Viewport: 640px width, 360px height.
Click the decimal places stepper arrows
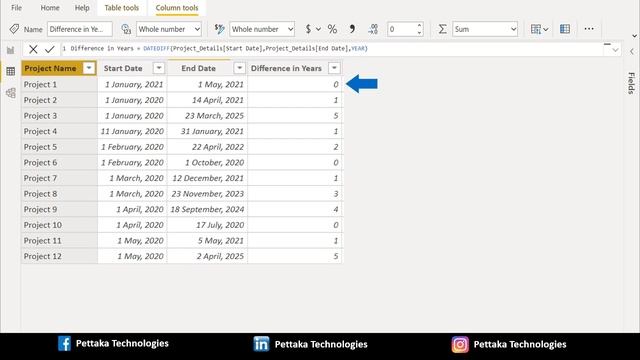click(x=419, y=29)
